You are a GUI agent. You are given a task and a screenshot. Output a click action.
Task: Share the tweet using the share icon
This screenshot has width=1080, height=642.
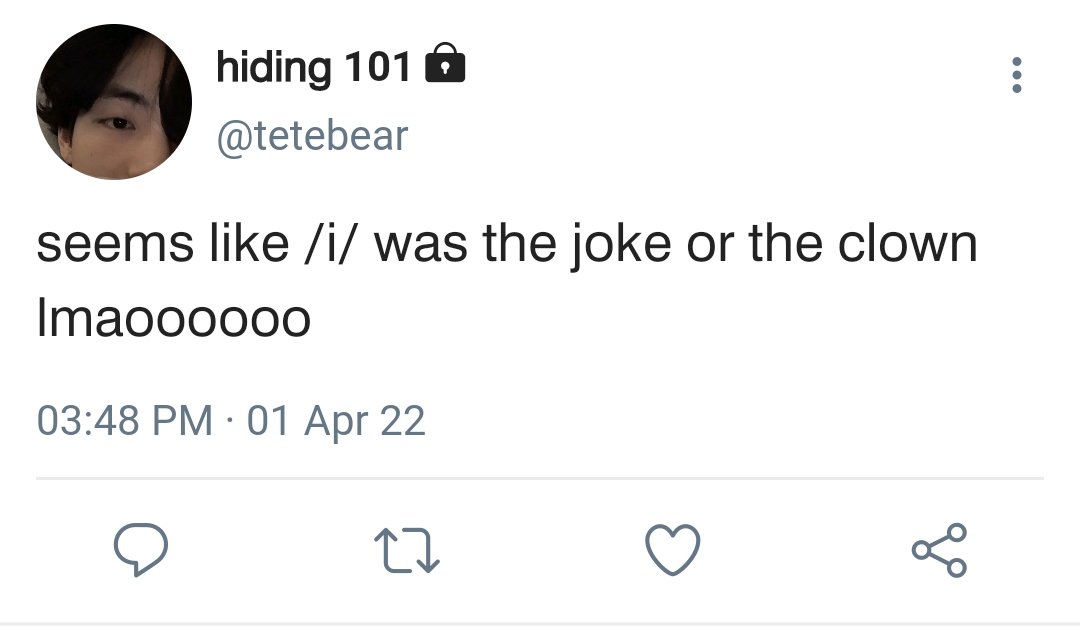pos(939,550)
